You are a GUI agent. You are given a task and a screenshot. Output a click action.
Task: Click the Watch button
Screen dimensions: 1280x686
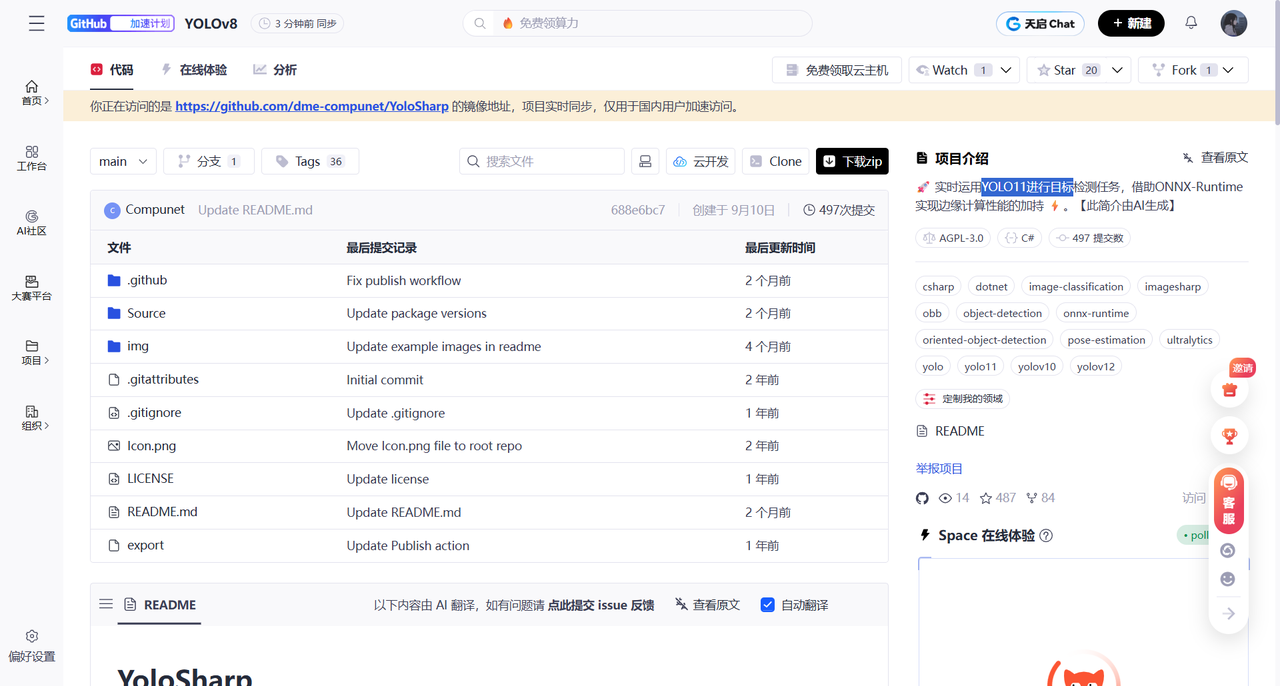pyautogui.click(x=950, y=70)
